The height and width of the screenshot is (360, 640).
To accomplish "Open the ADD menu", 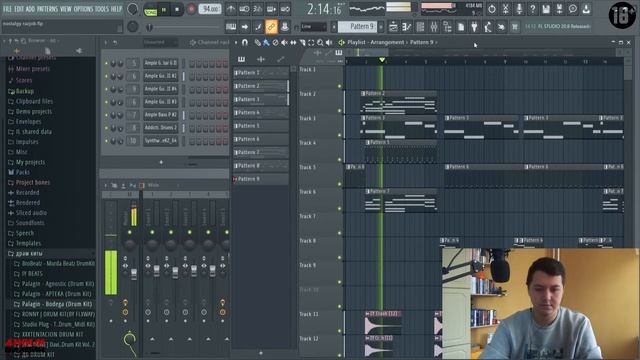I will click(30, 9).
